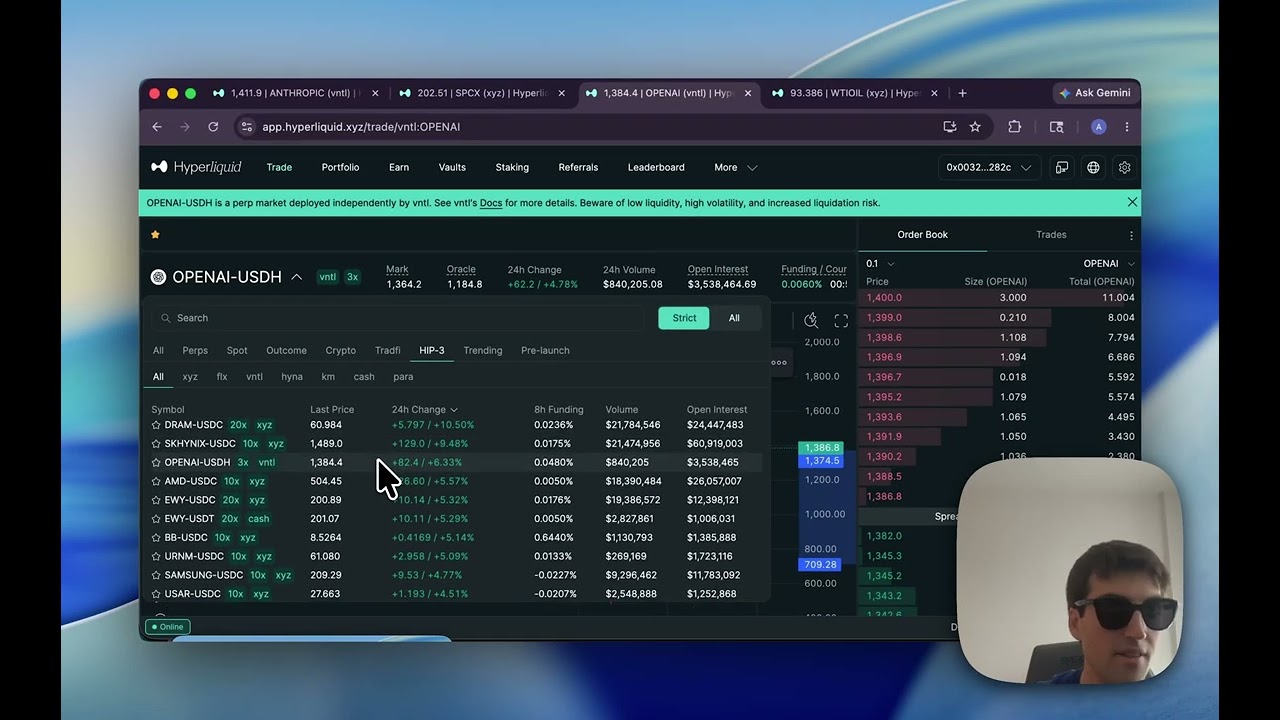Favorite DRAM-USDC with its star icon
Image resolution: width=1280 pixels, height=720 pixels.
(156, 425)
